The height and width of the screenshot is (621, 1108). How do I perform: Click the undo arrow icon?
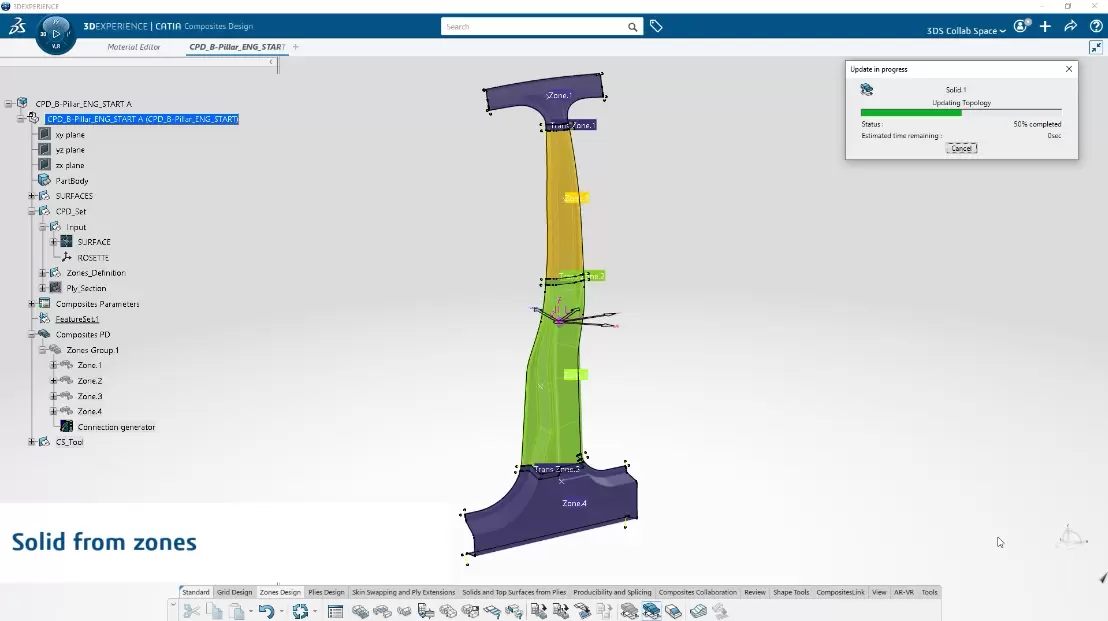pos(265,611)
